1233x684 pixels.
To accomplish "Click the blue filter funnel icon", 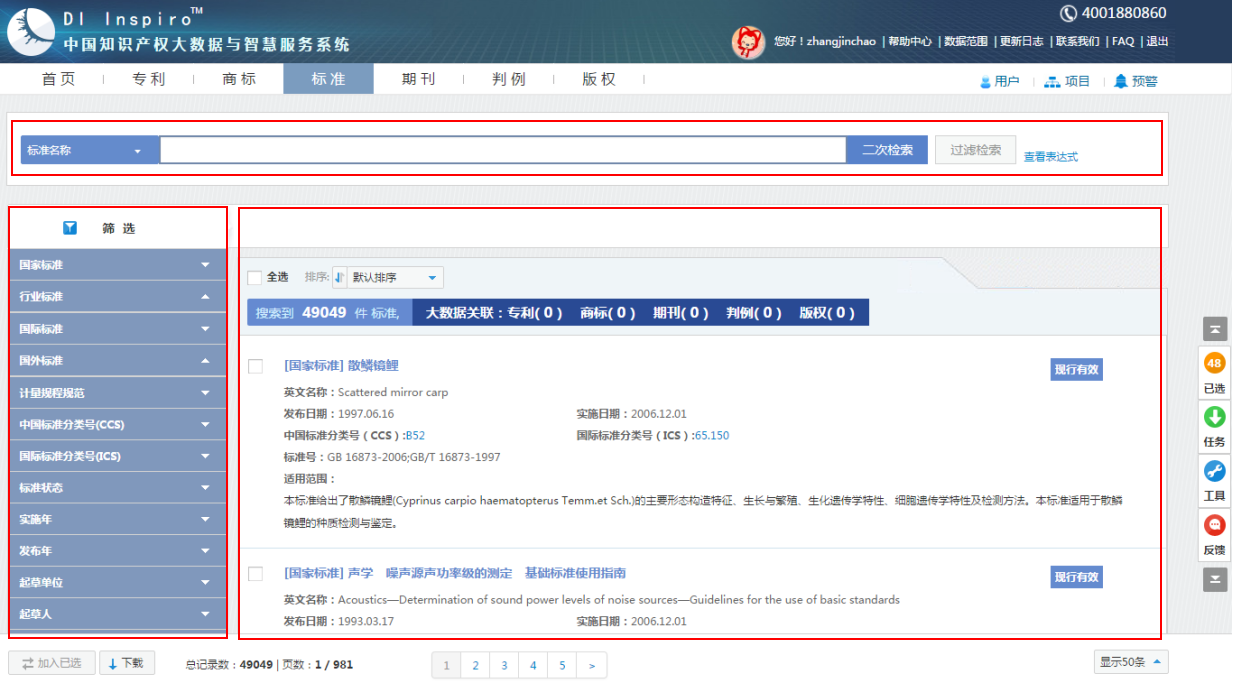I will [x=70, y=228].
